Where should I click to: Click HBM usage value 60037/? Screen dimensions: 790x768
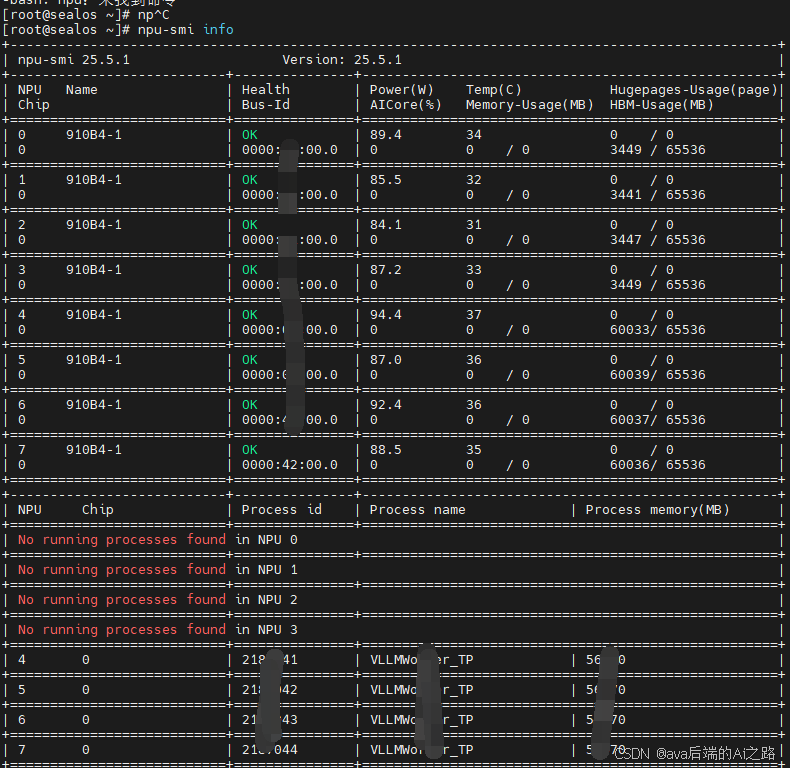(x=633, y=420)
